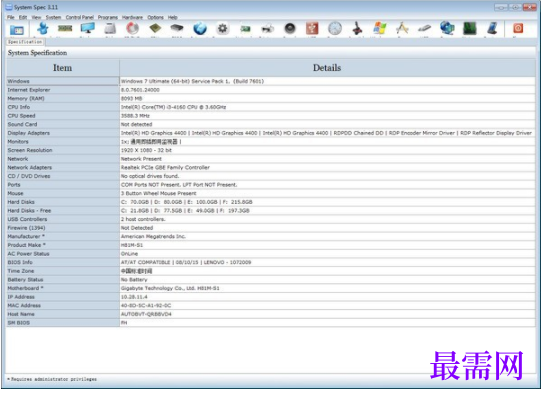Open the System menu

coord(53,17)
